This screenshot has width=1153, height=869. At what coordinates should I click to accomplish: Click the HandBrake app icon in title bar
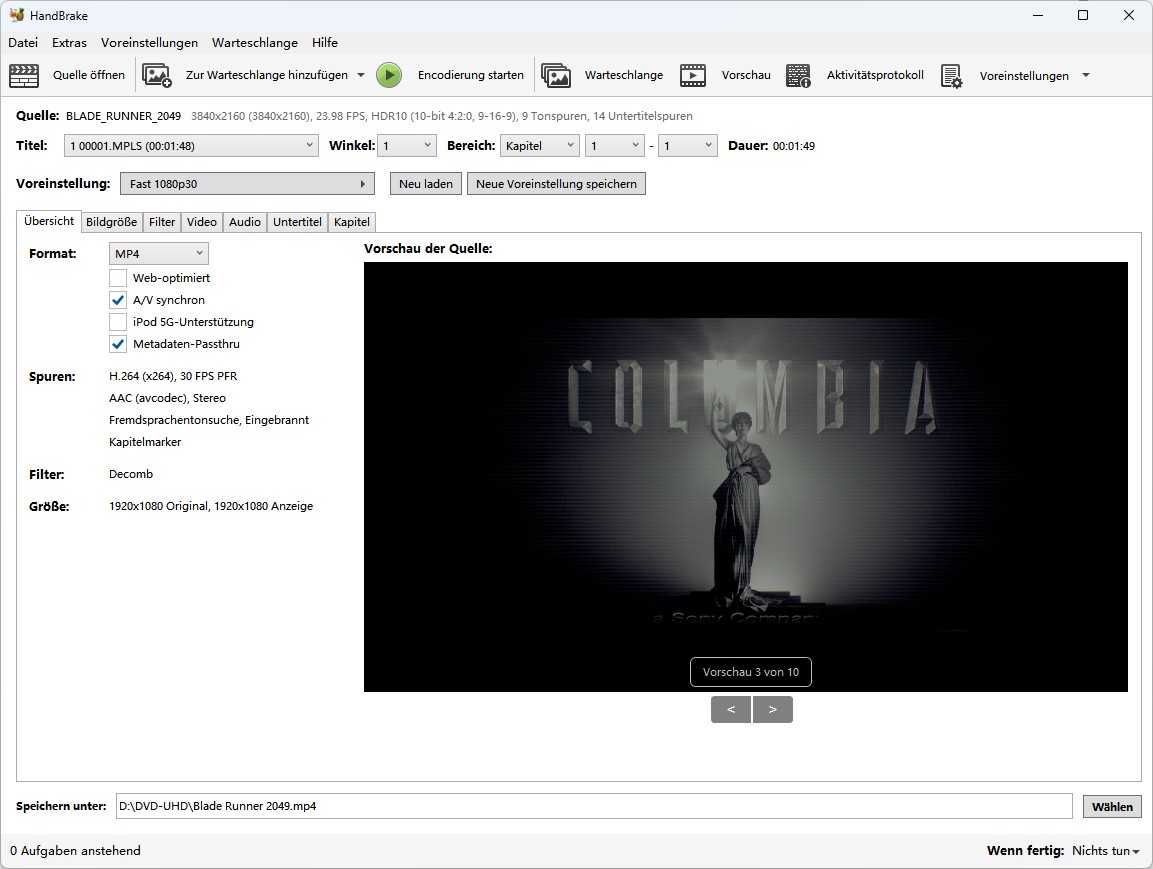(x=16, y=15)
